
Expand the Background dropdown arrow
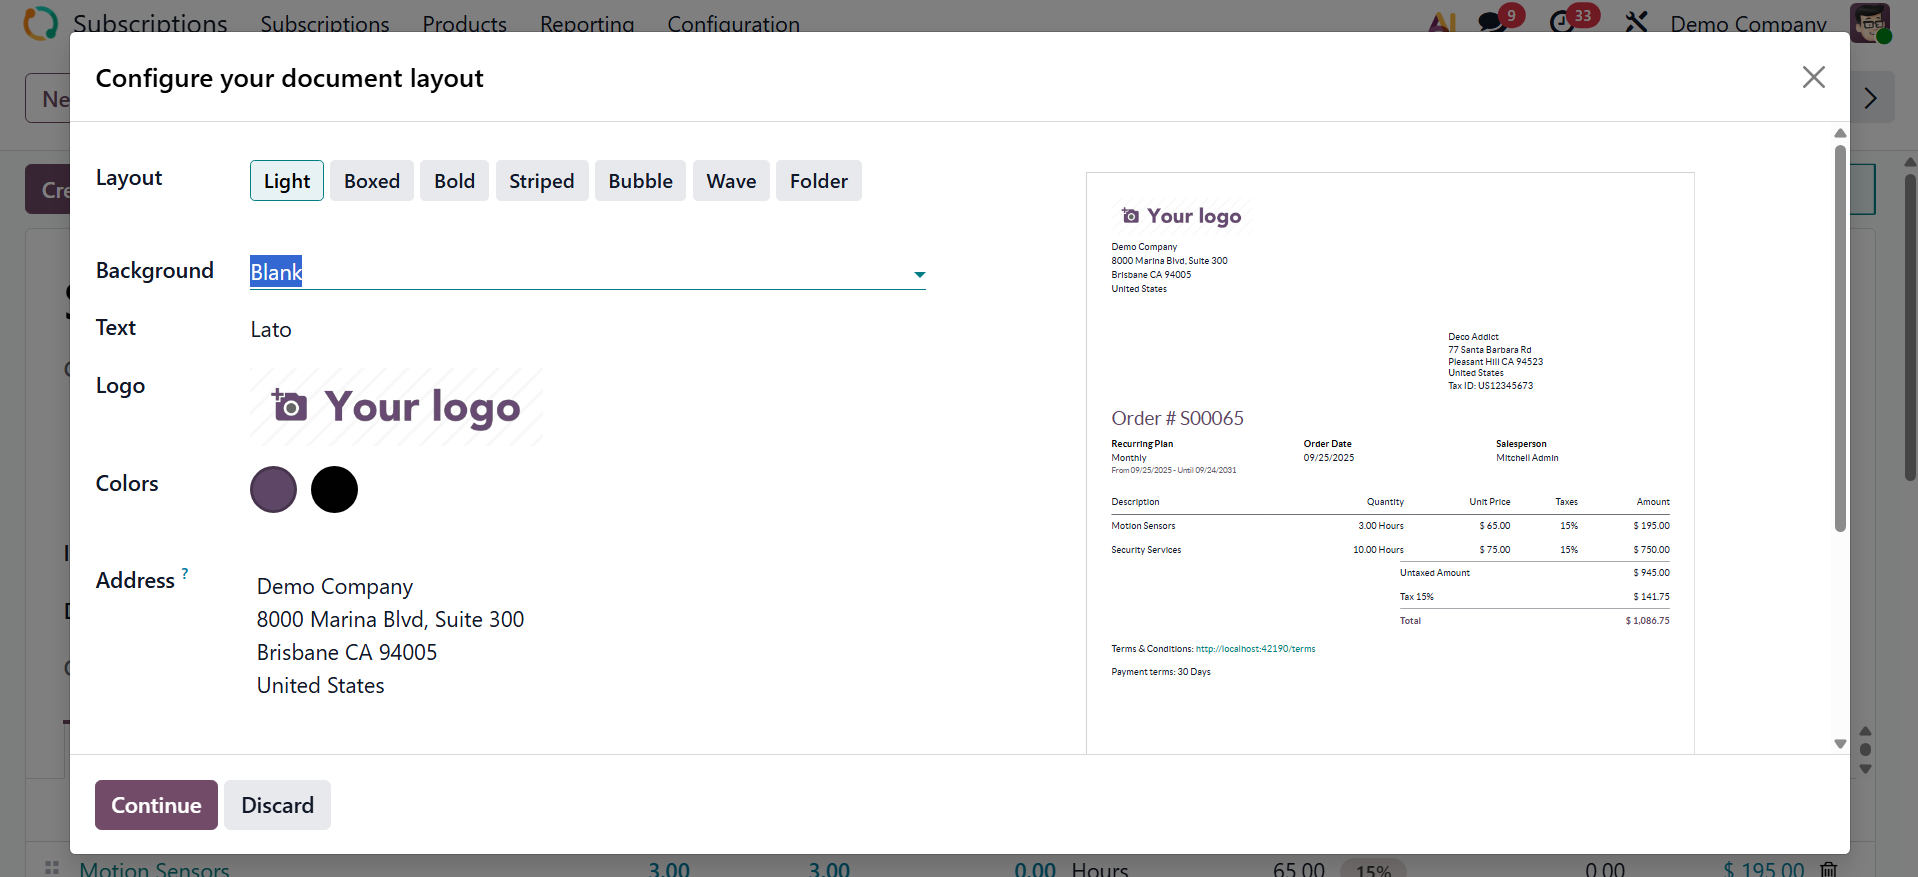click(x=919, y=274)
